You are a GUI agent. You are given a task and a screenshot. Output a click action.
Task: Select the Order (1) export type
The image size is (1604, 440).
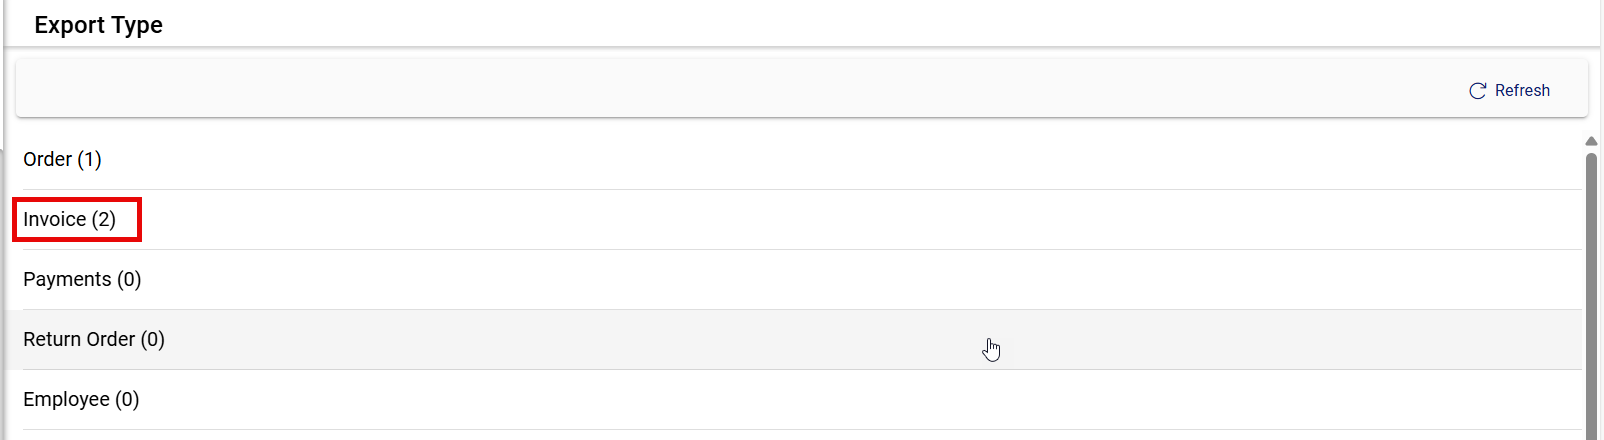click(x=62, y=160)
